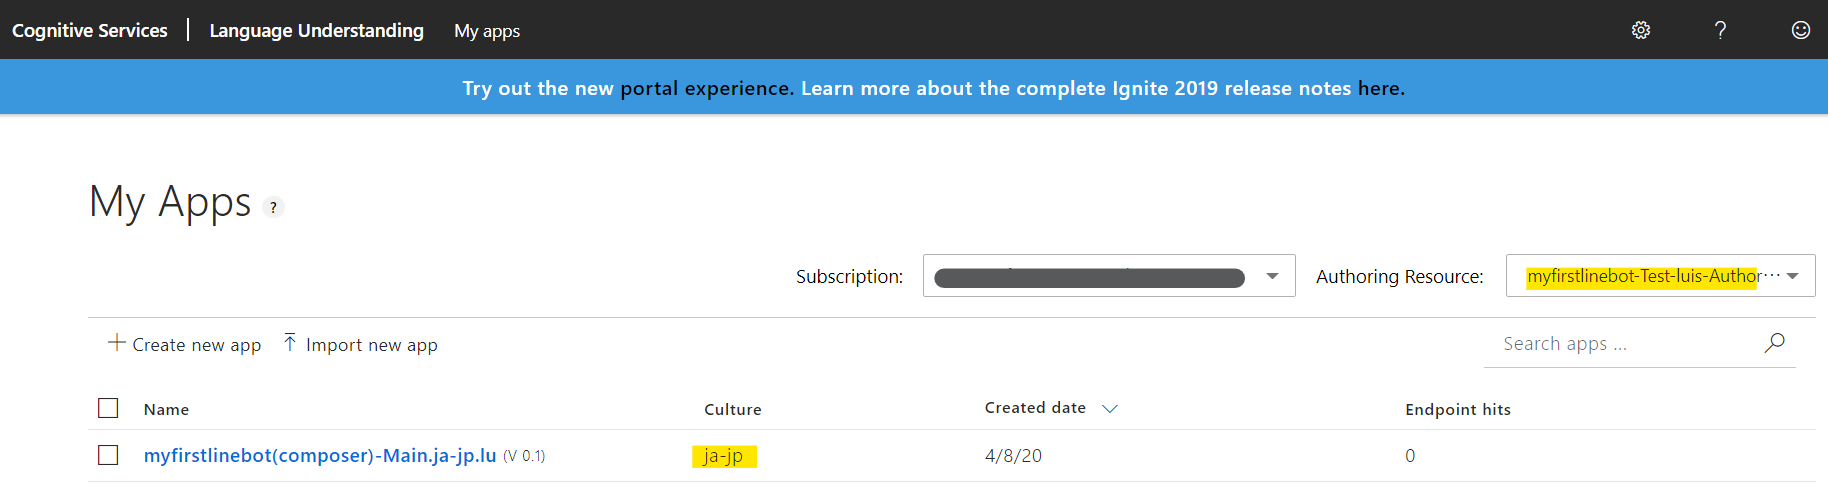Viewport: 1828px width, 490px height.
Task: Open Language Understanding in the header
Action: (316, 31)
